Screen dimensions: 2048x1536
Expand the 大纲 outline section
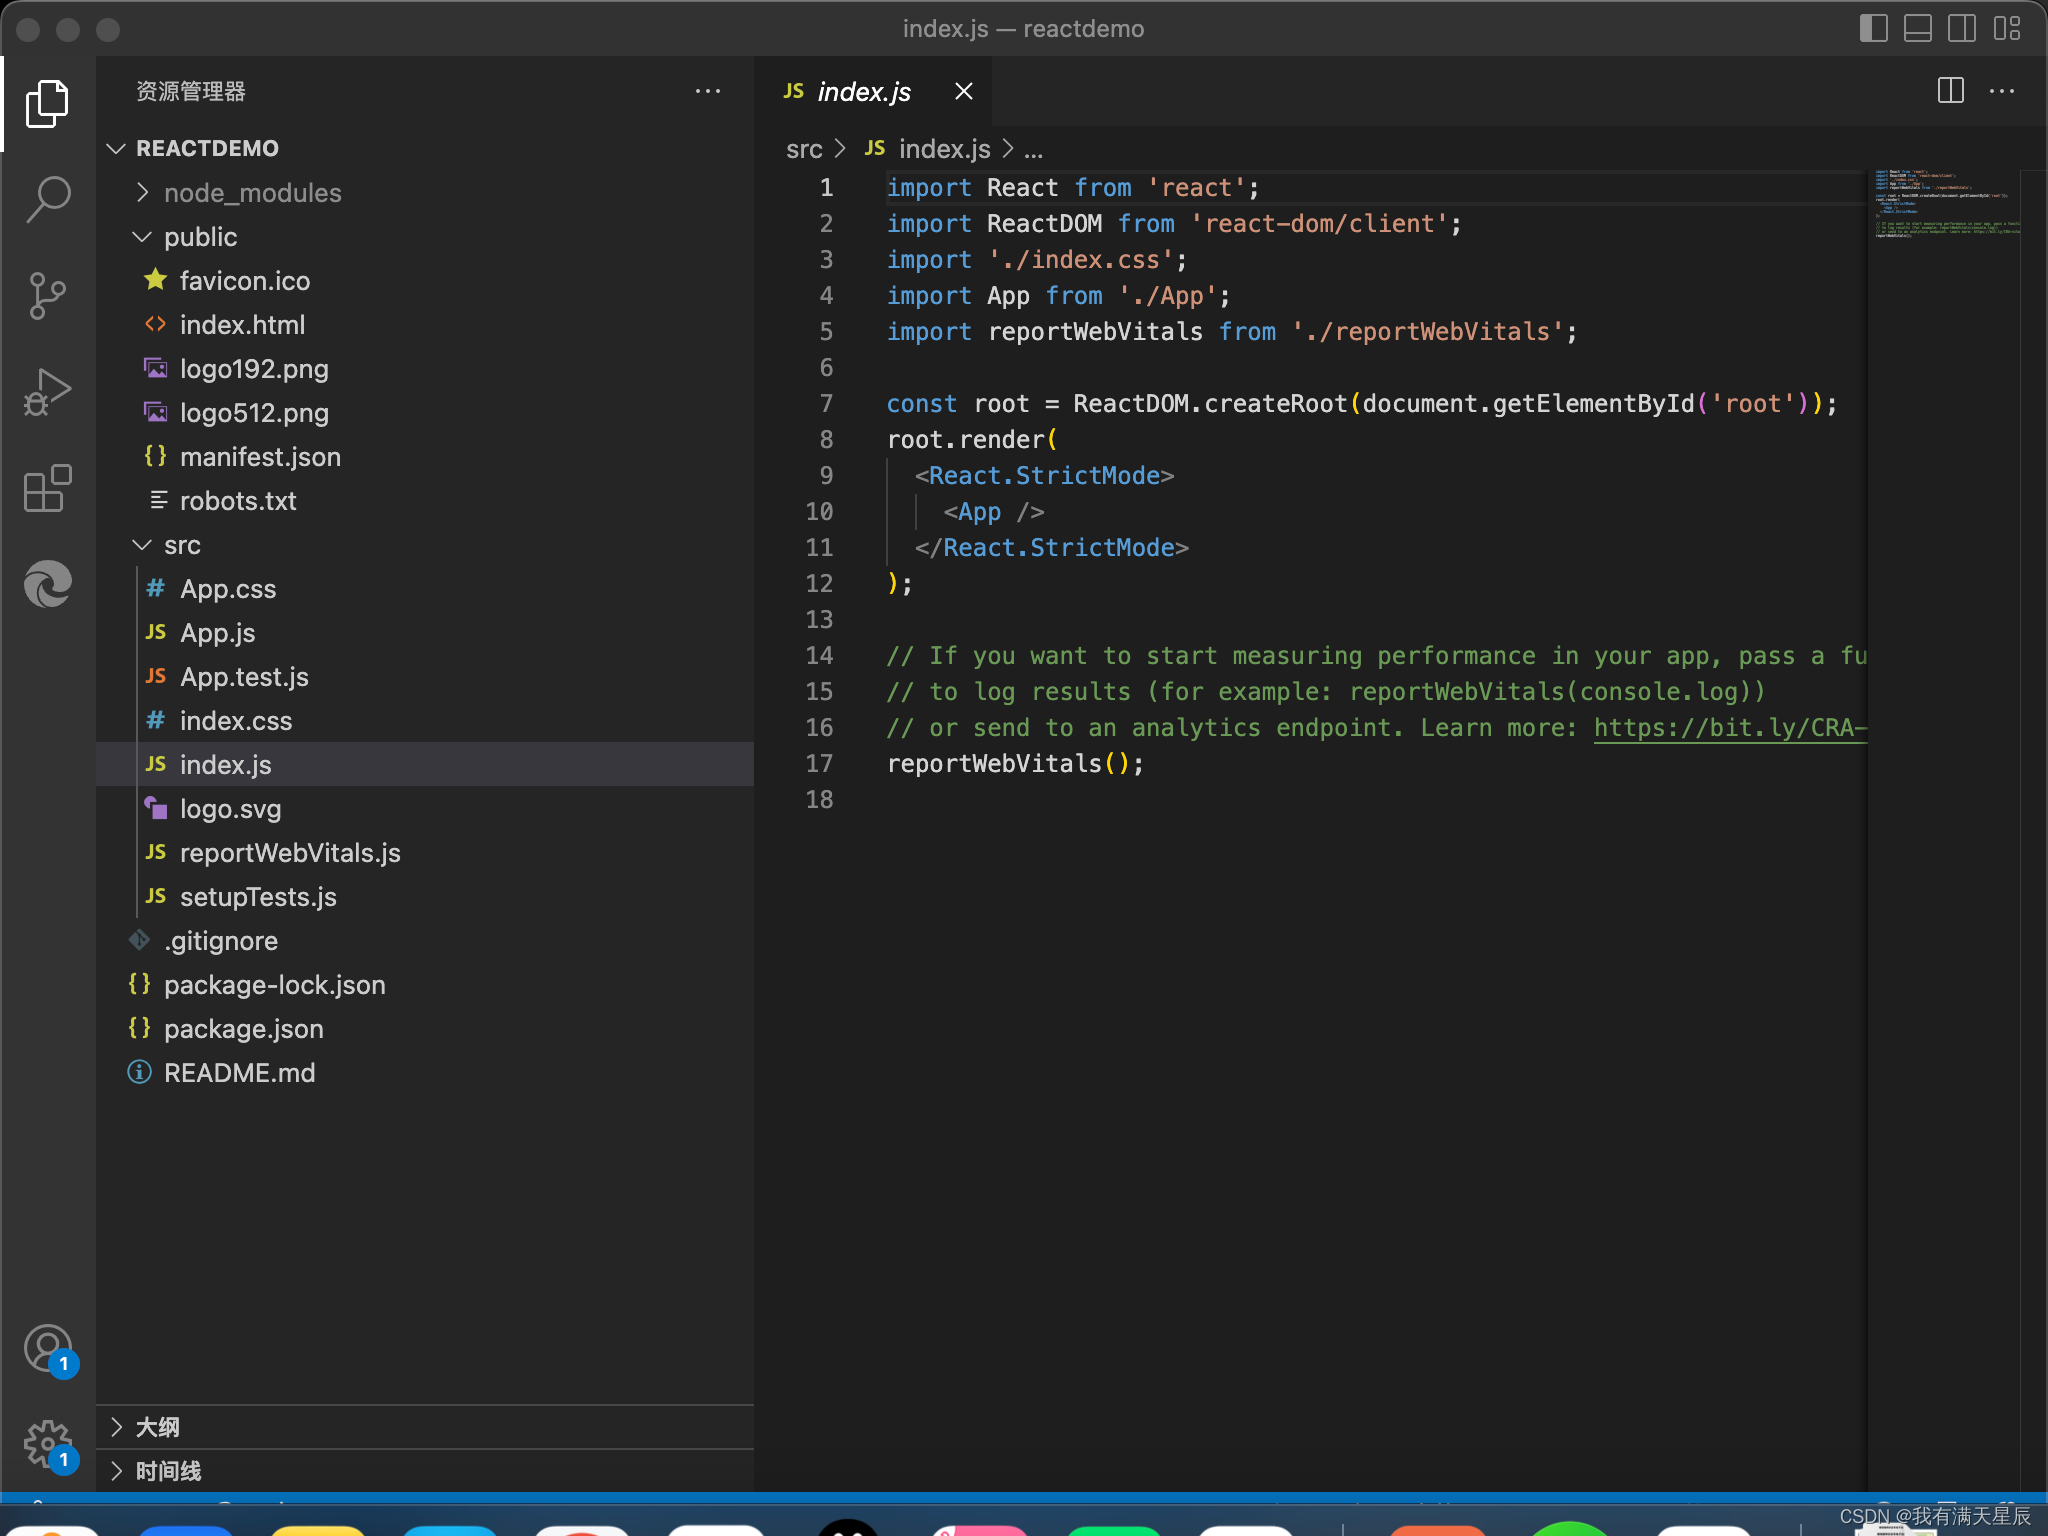click(x=158, y=1427)
